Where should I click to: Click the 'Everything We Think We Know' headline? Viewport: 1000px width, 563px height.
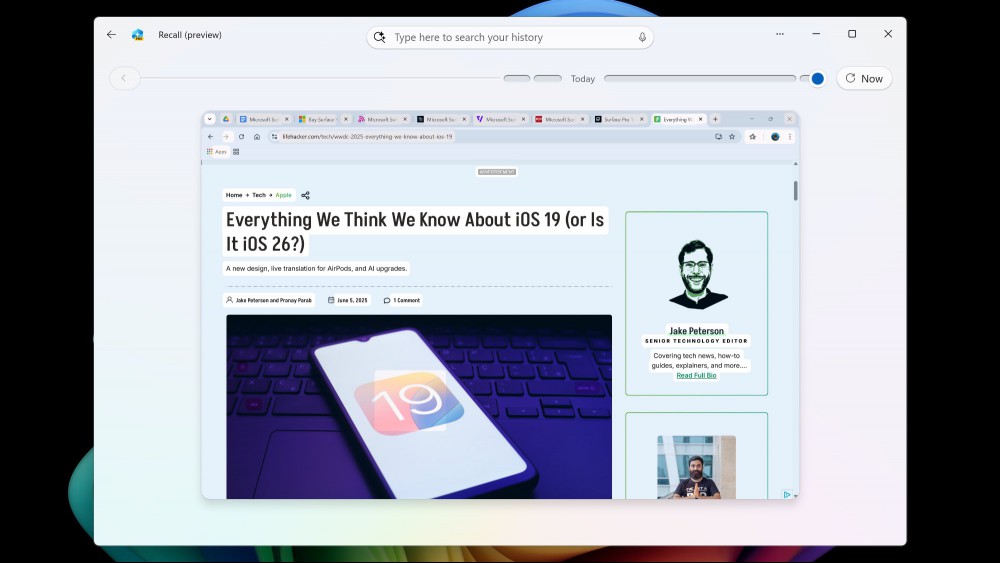415,231
